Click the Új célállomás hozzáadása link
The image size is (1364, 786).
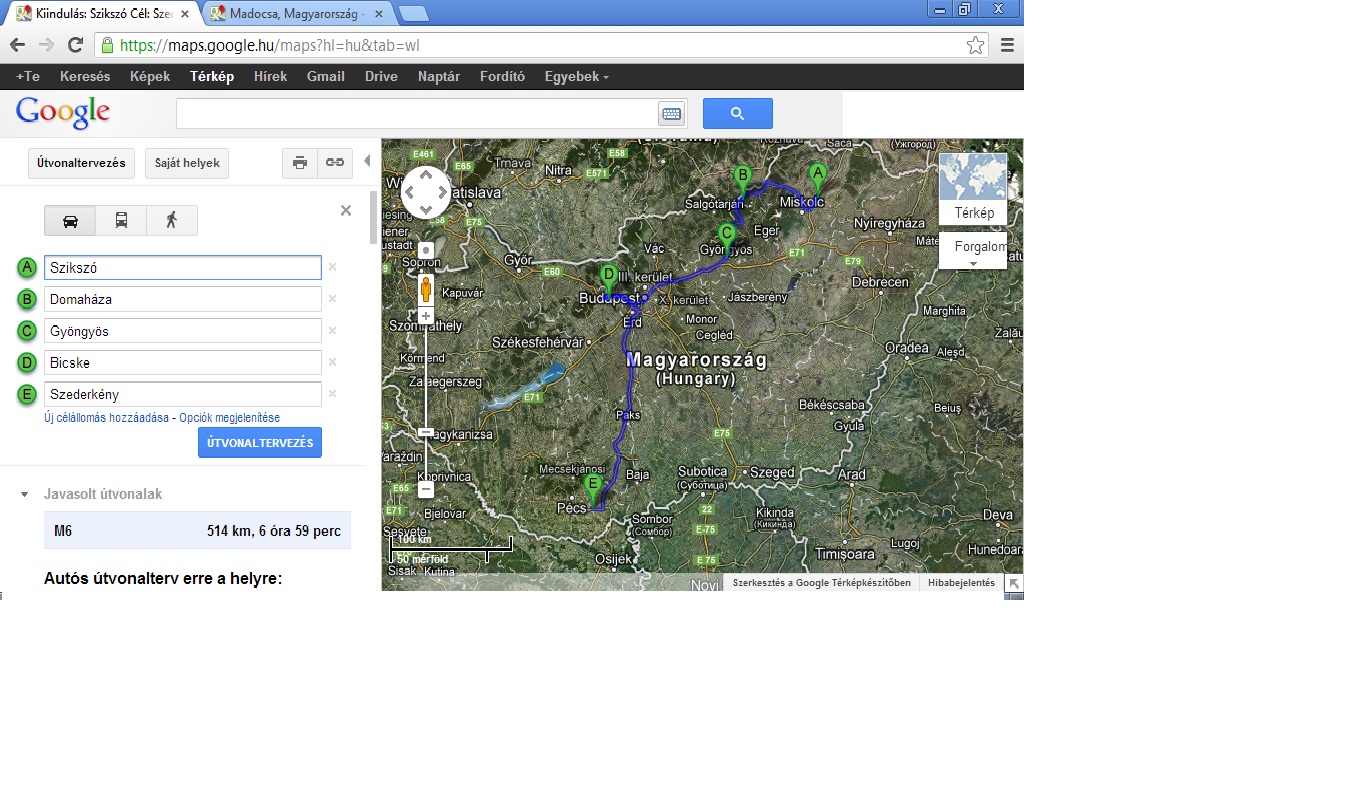point(106,418)
